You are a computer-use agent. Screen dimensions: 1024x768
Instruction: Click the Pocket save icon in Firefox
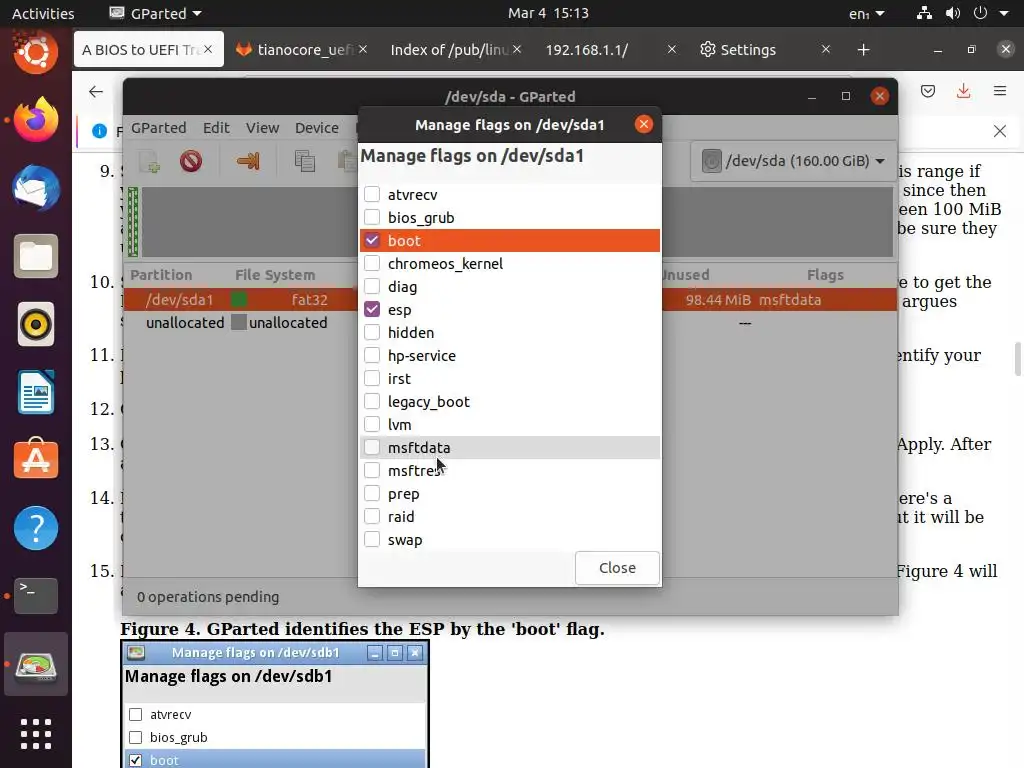pos(927,91)
